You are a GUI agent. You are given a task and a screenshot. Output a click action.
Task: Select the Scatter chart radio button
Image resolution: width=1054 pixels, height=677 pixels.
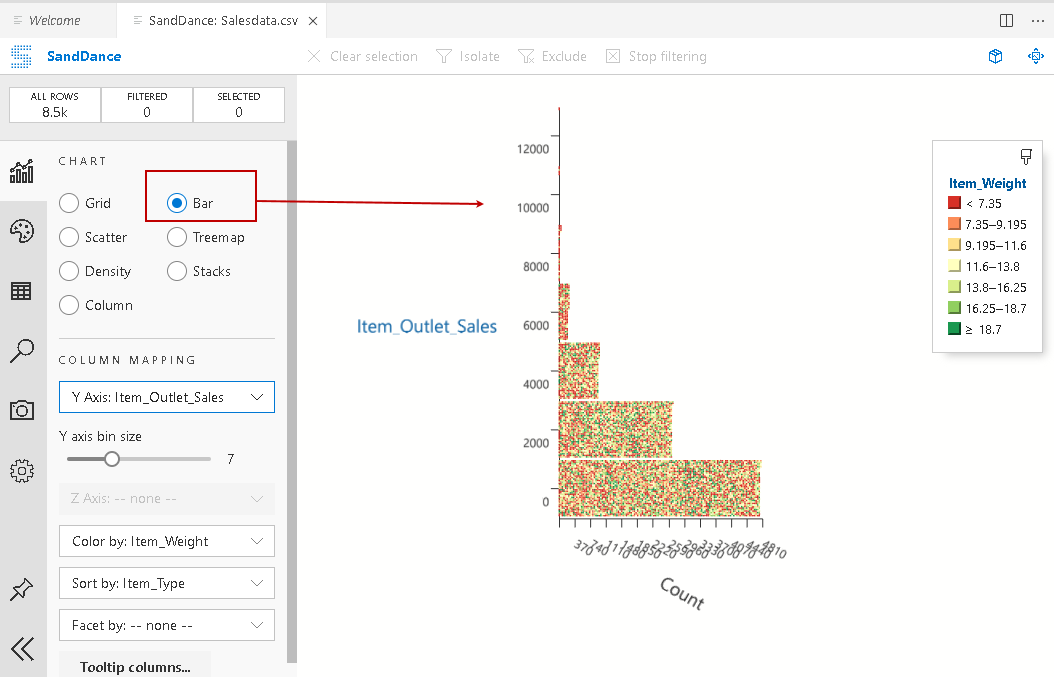69,237
